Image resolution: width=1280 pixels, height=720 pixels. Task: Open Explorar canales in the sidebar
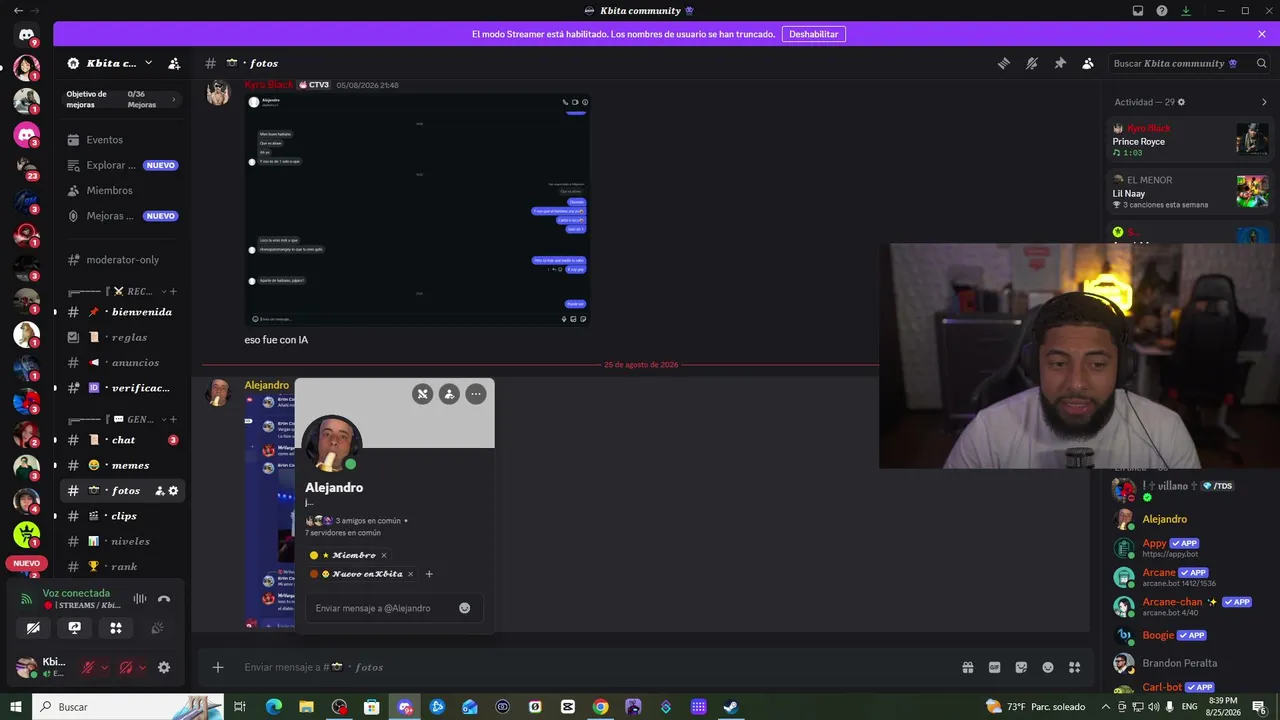[123, 165]
